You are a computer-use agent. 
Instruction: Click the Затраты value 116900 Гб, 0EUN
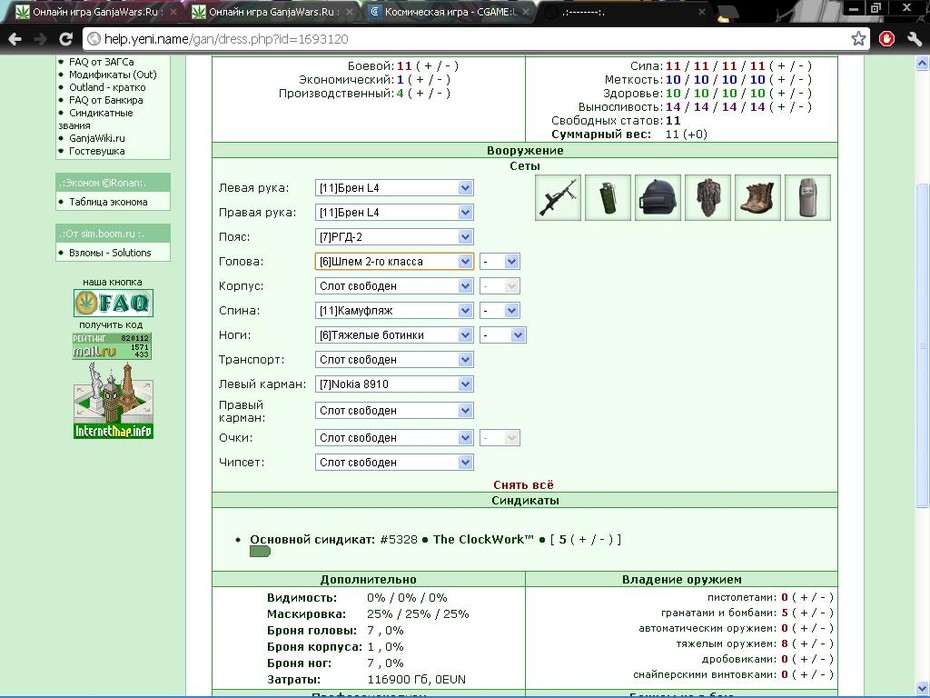pos(416,680)
